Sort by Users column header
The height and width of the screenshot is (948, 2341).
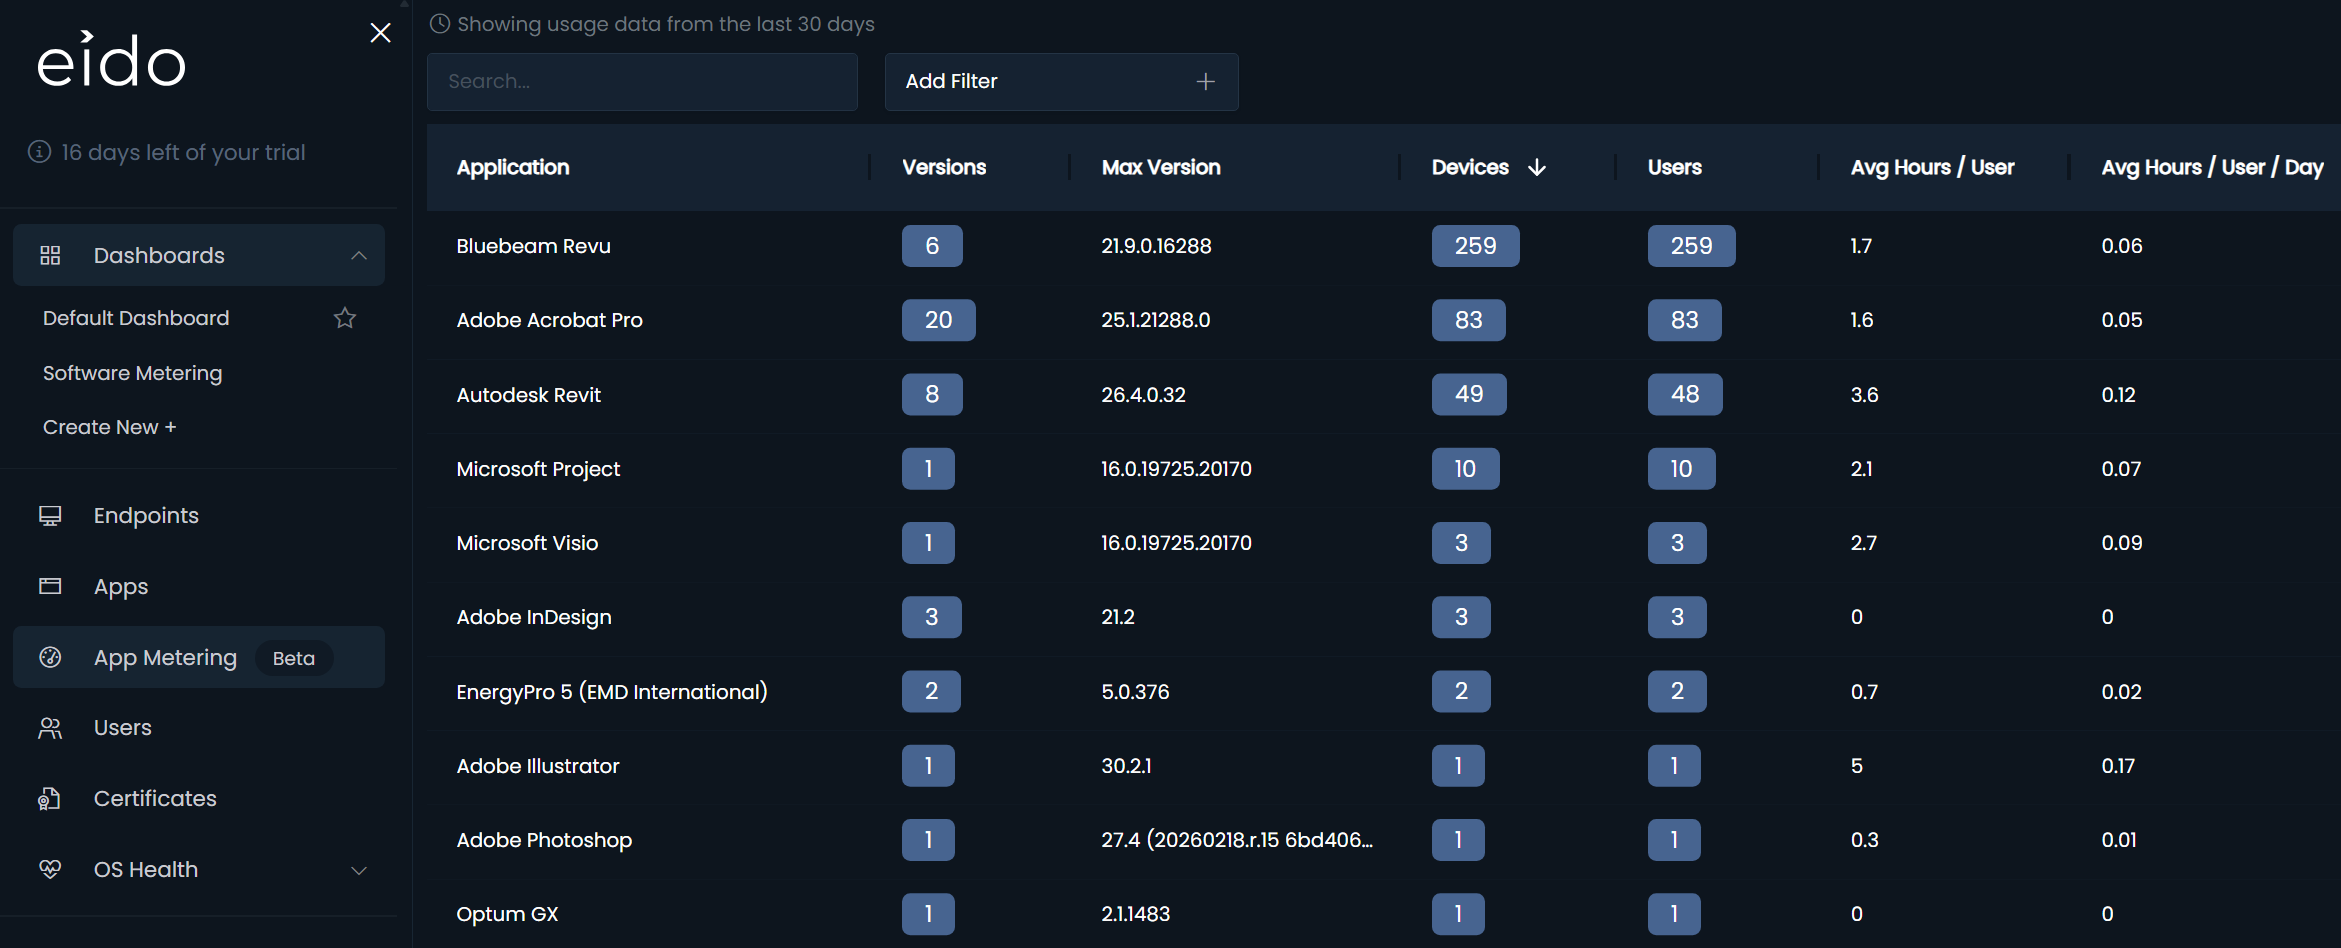pyautogui.click(x=1675, y=167)
